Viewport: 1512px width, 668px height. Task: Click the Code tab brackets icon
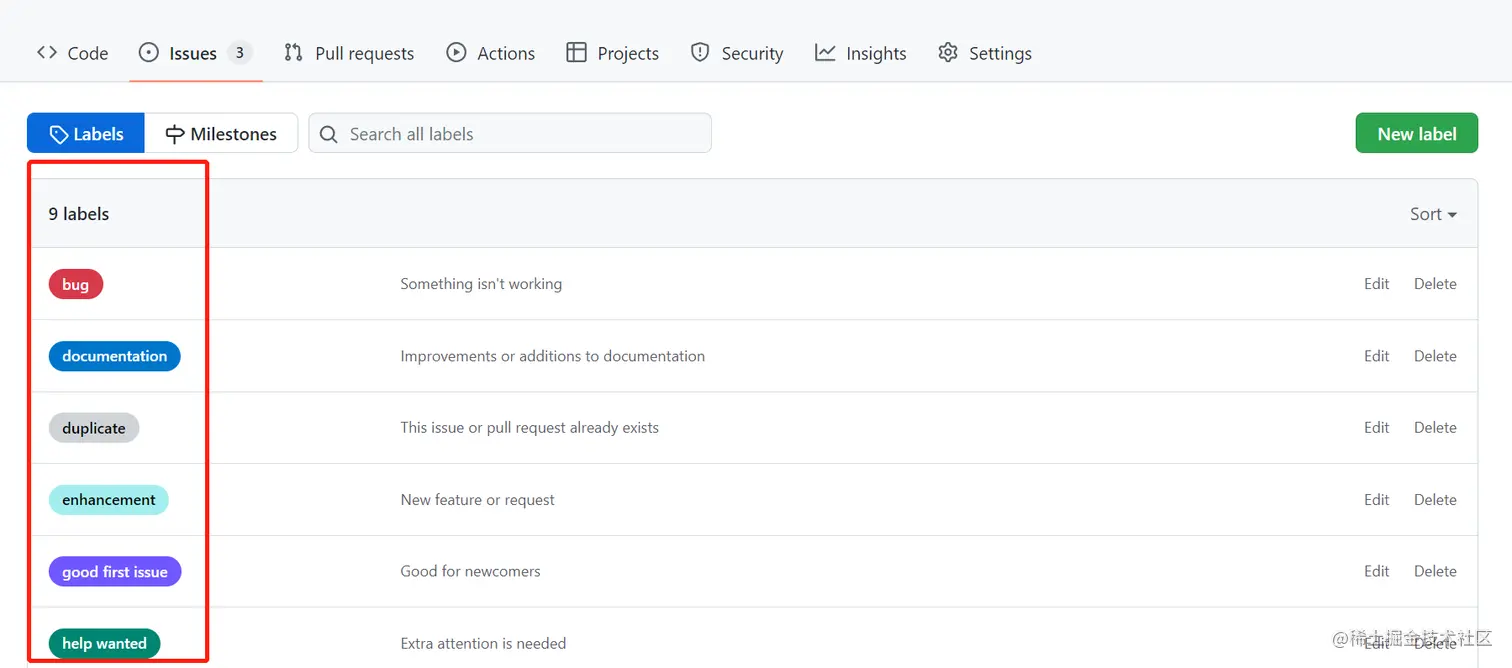pos(47,53)
